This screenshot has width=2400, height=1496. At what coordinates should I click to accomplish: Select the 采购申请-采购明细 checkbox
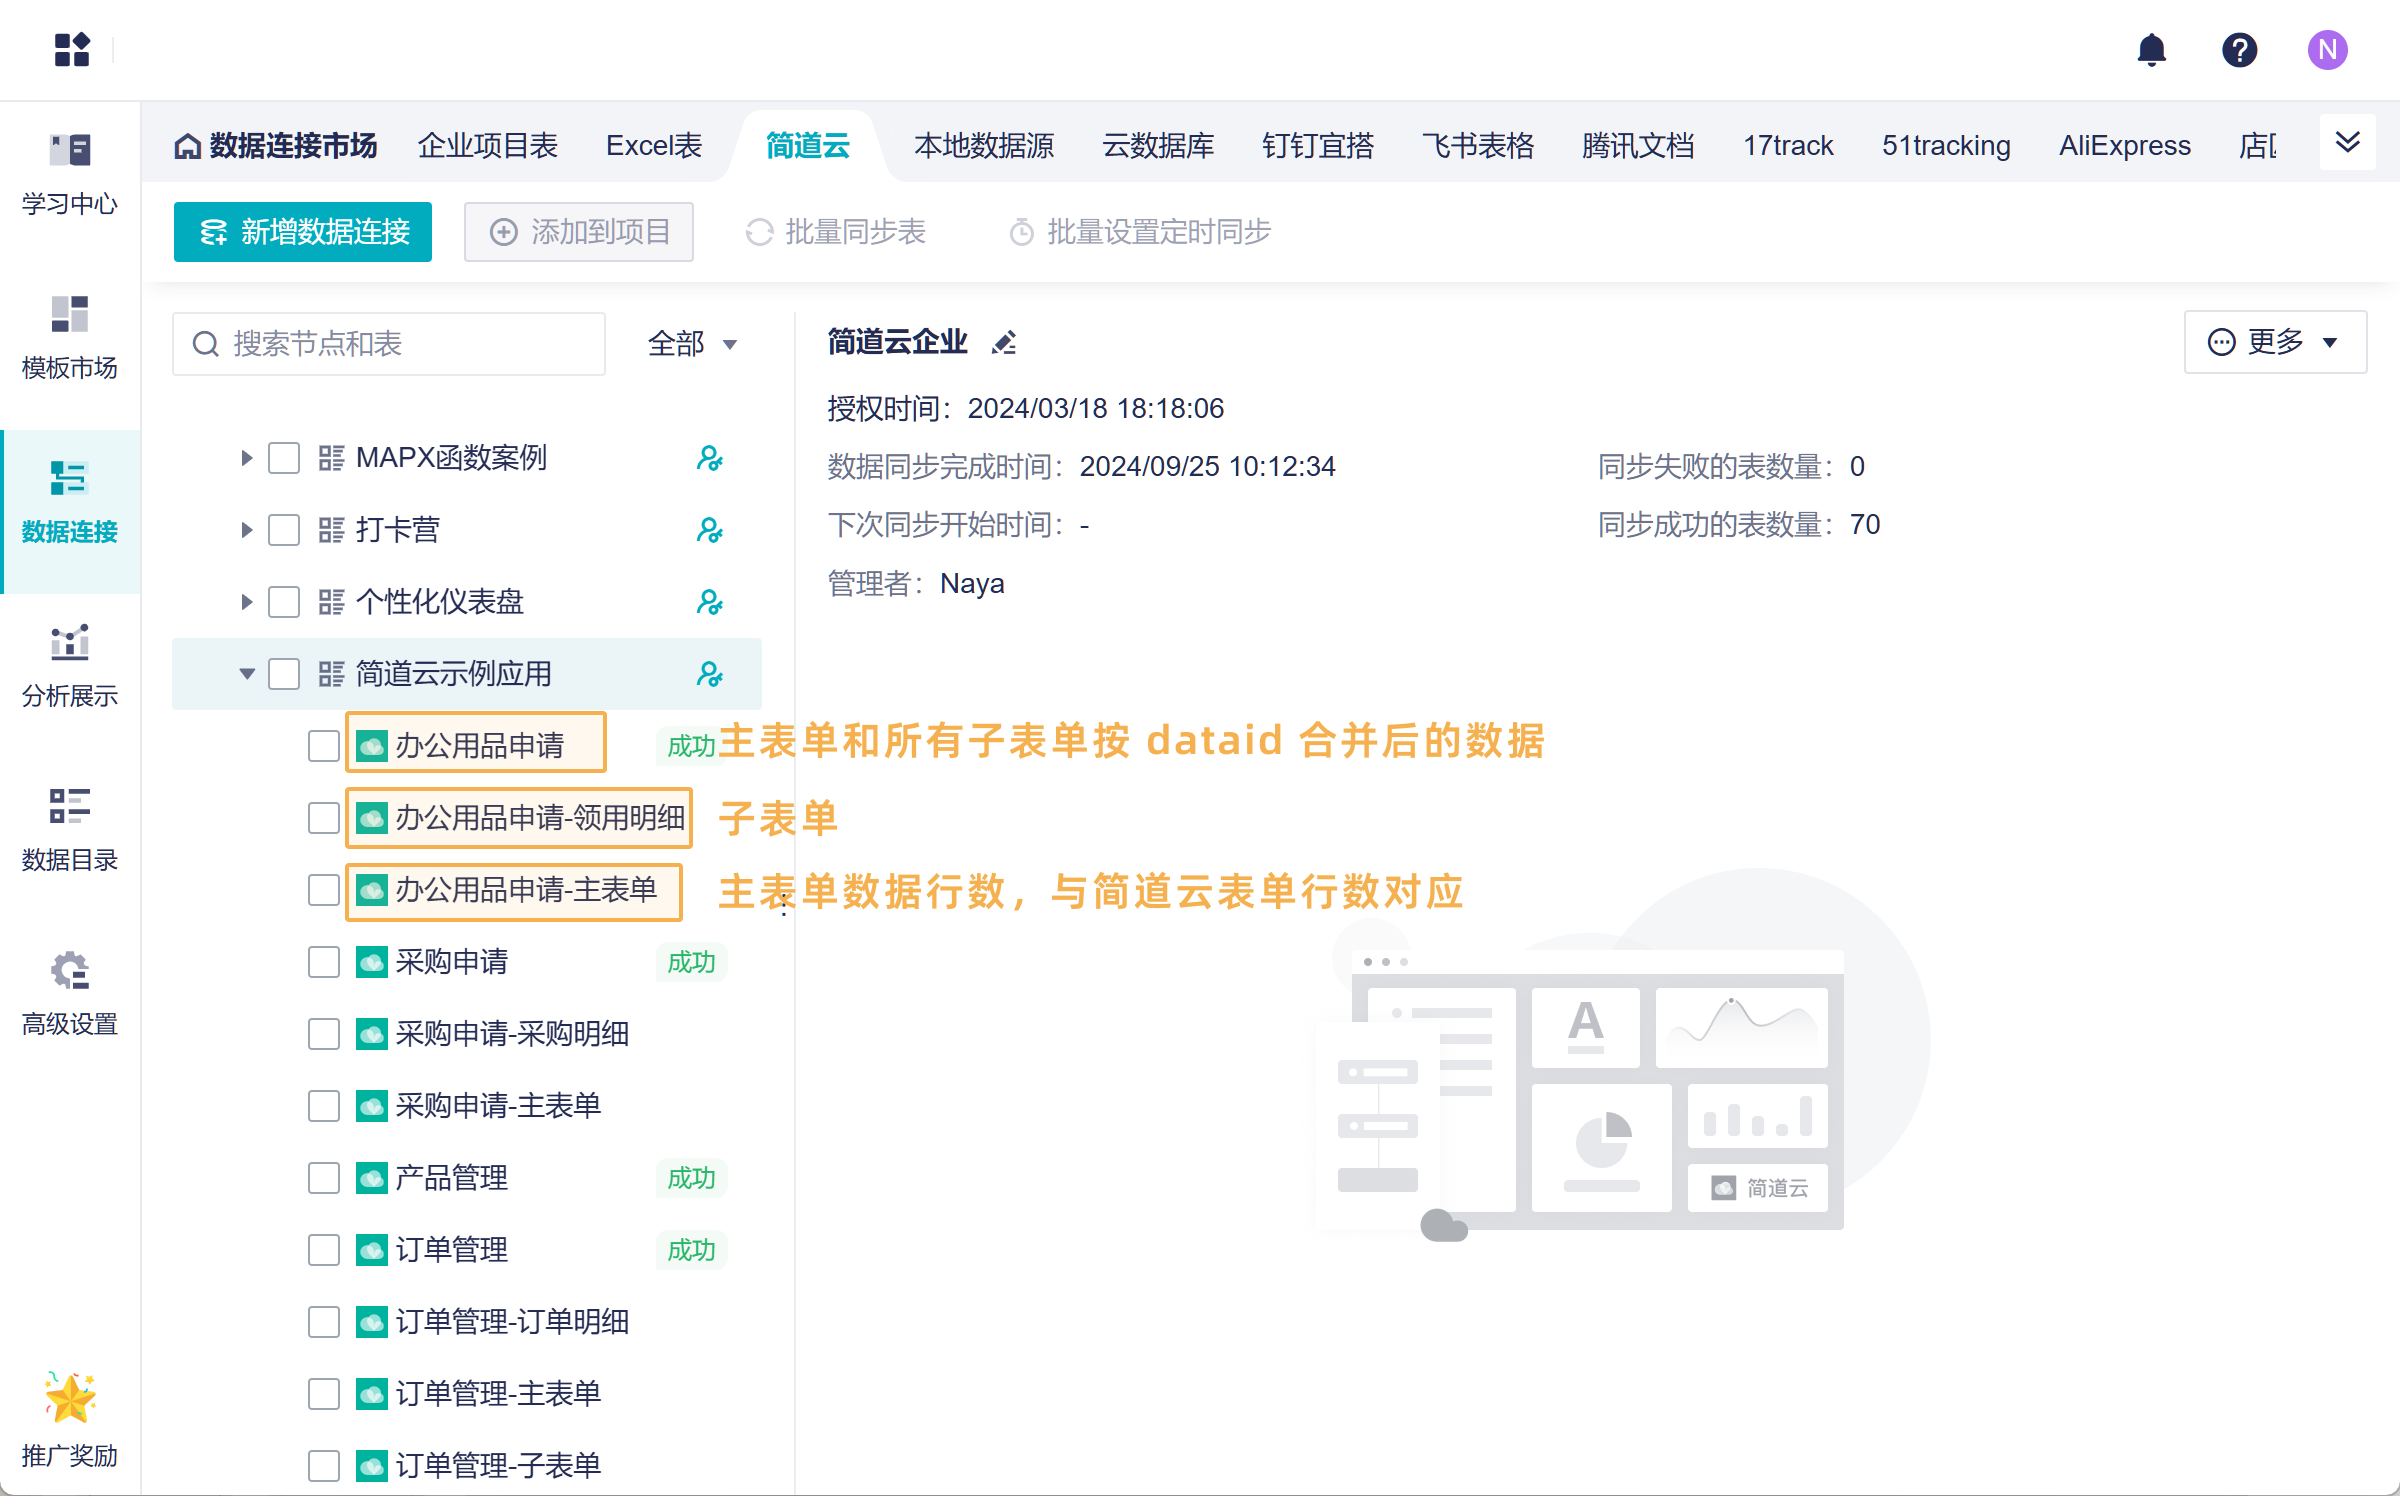(323, 1034)
